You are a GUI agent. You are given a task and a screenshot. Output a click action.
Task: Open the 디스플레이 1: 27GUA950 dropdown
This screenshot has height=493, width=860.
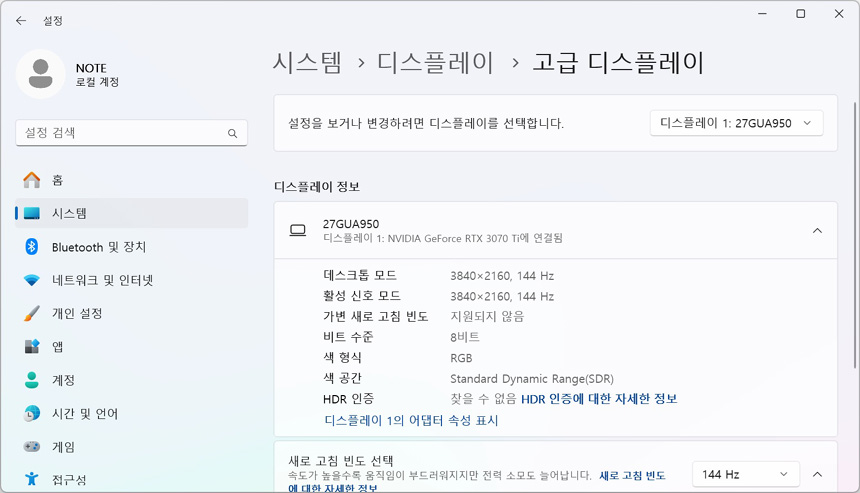pyautogui.click(x=736, y=123)
